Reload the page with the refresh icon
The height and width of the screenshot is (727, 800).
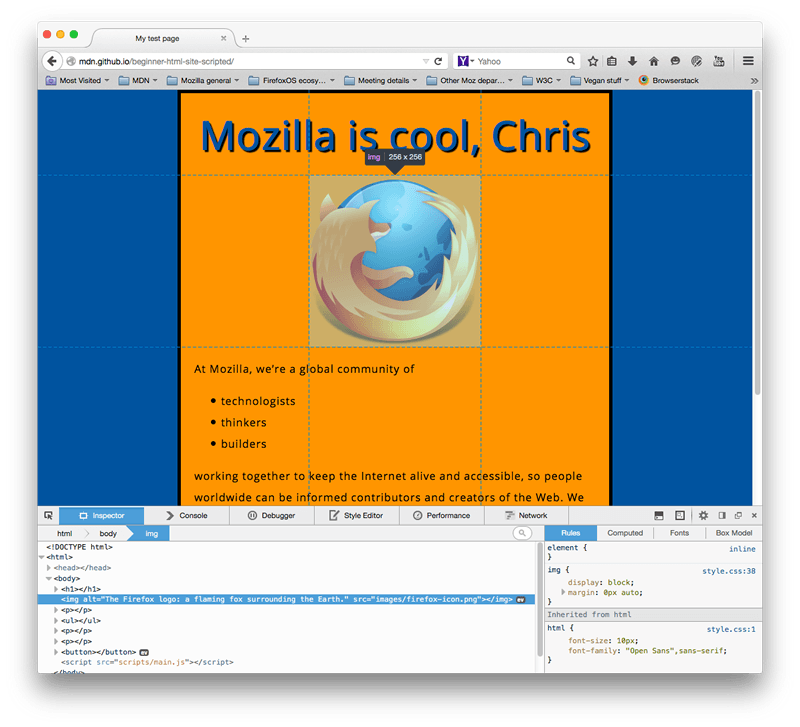pyautogui.click(x=438, y=61)
